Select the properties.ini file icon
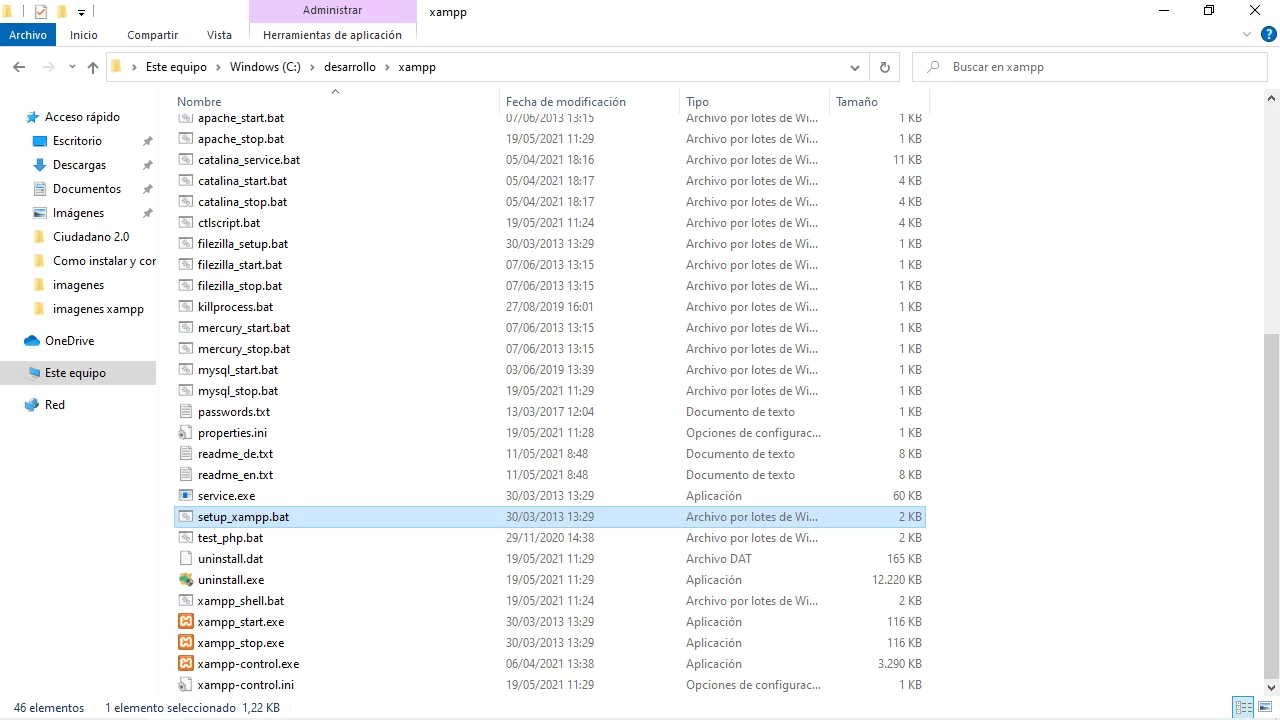 185,433
